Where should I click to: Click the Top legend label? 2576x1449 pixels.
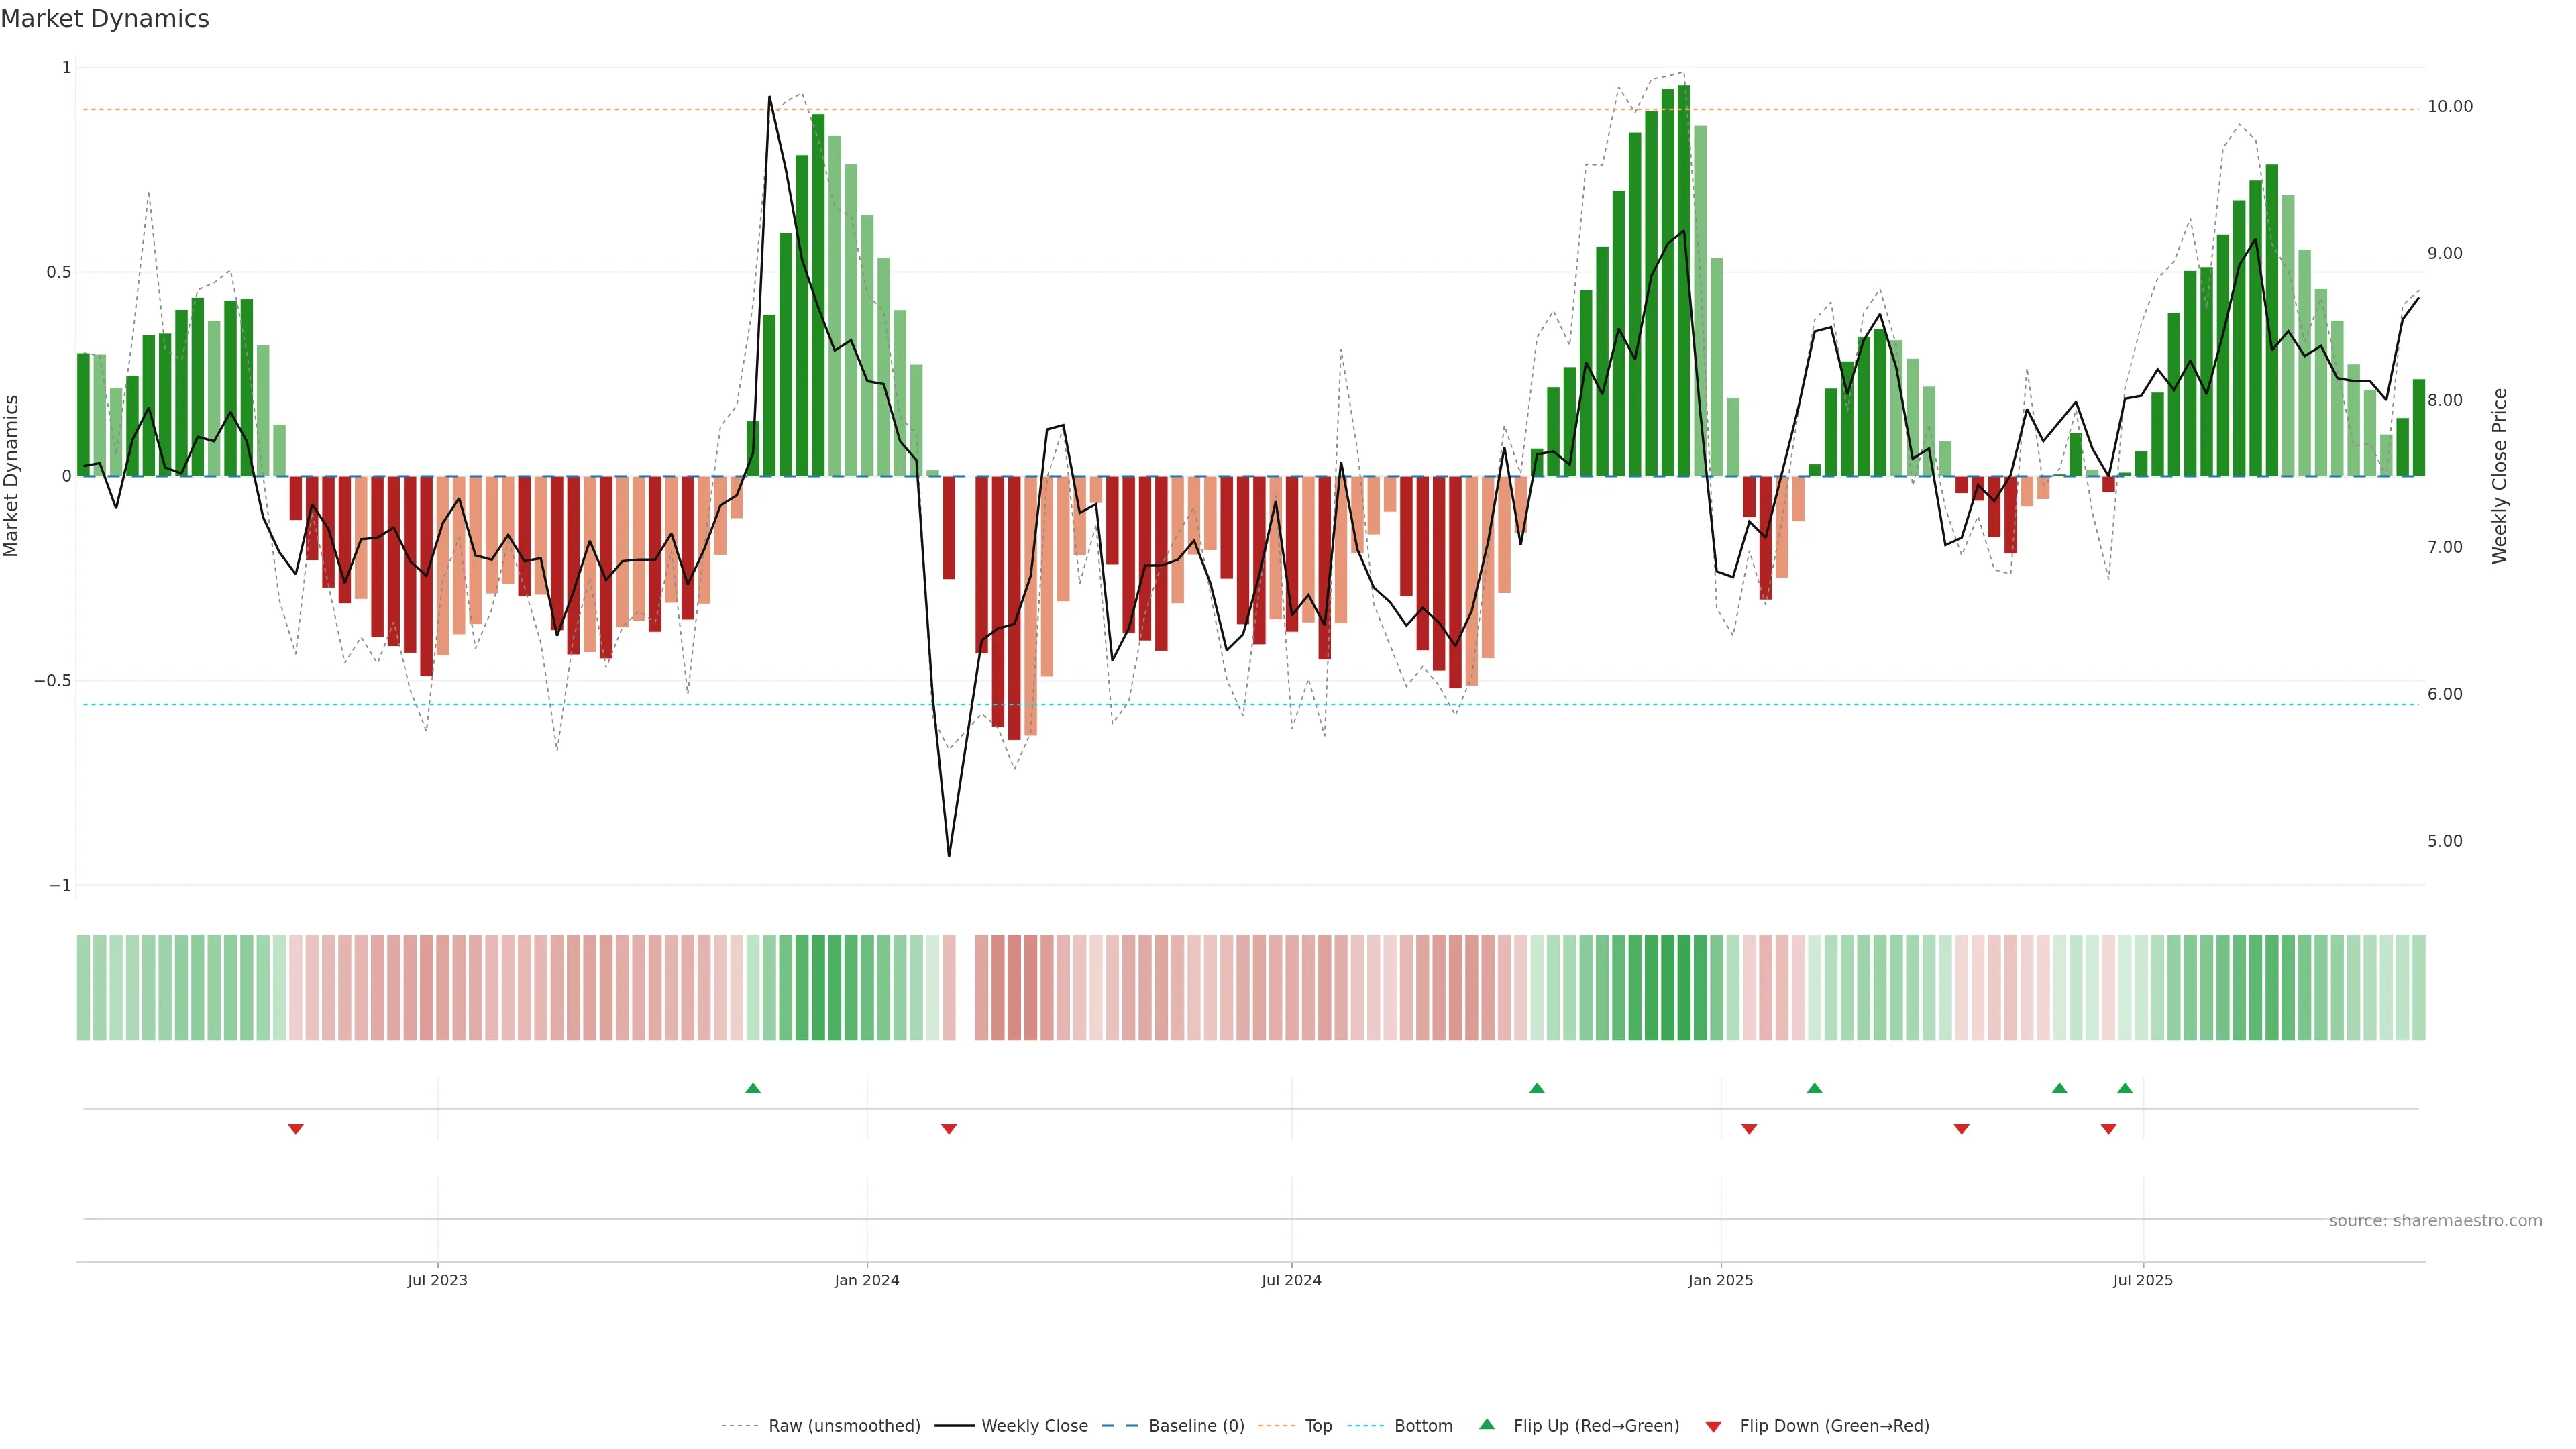tap(1318, 1426)
